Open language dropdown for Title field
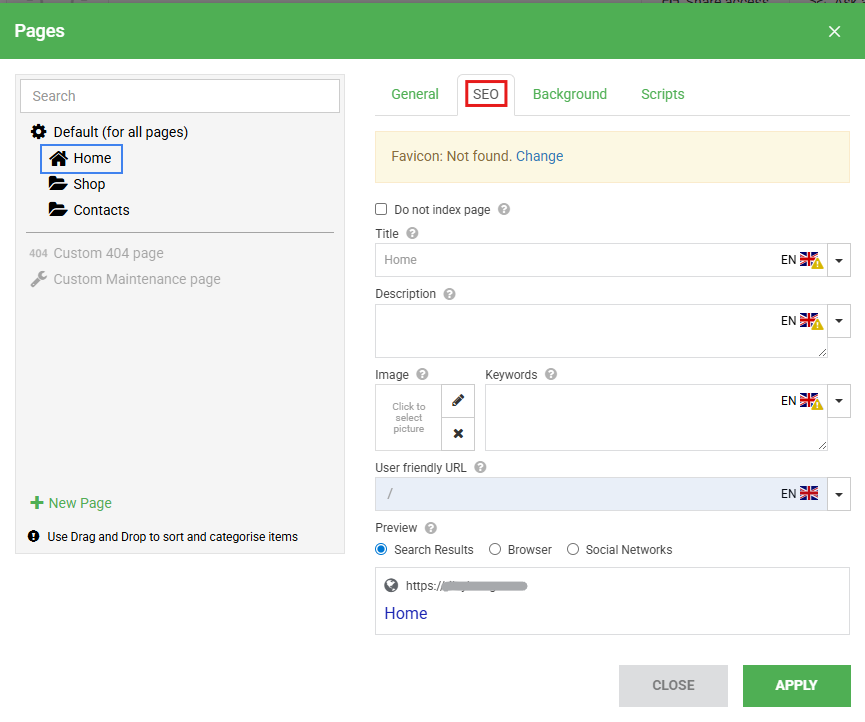The height and width of the screenshot is (722, 865). [x=839, y=260]
